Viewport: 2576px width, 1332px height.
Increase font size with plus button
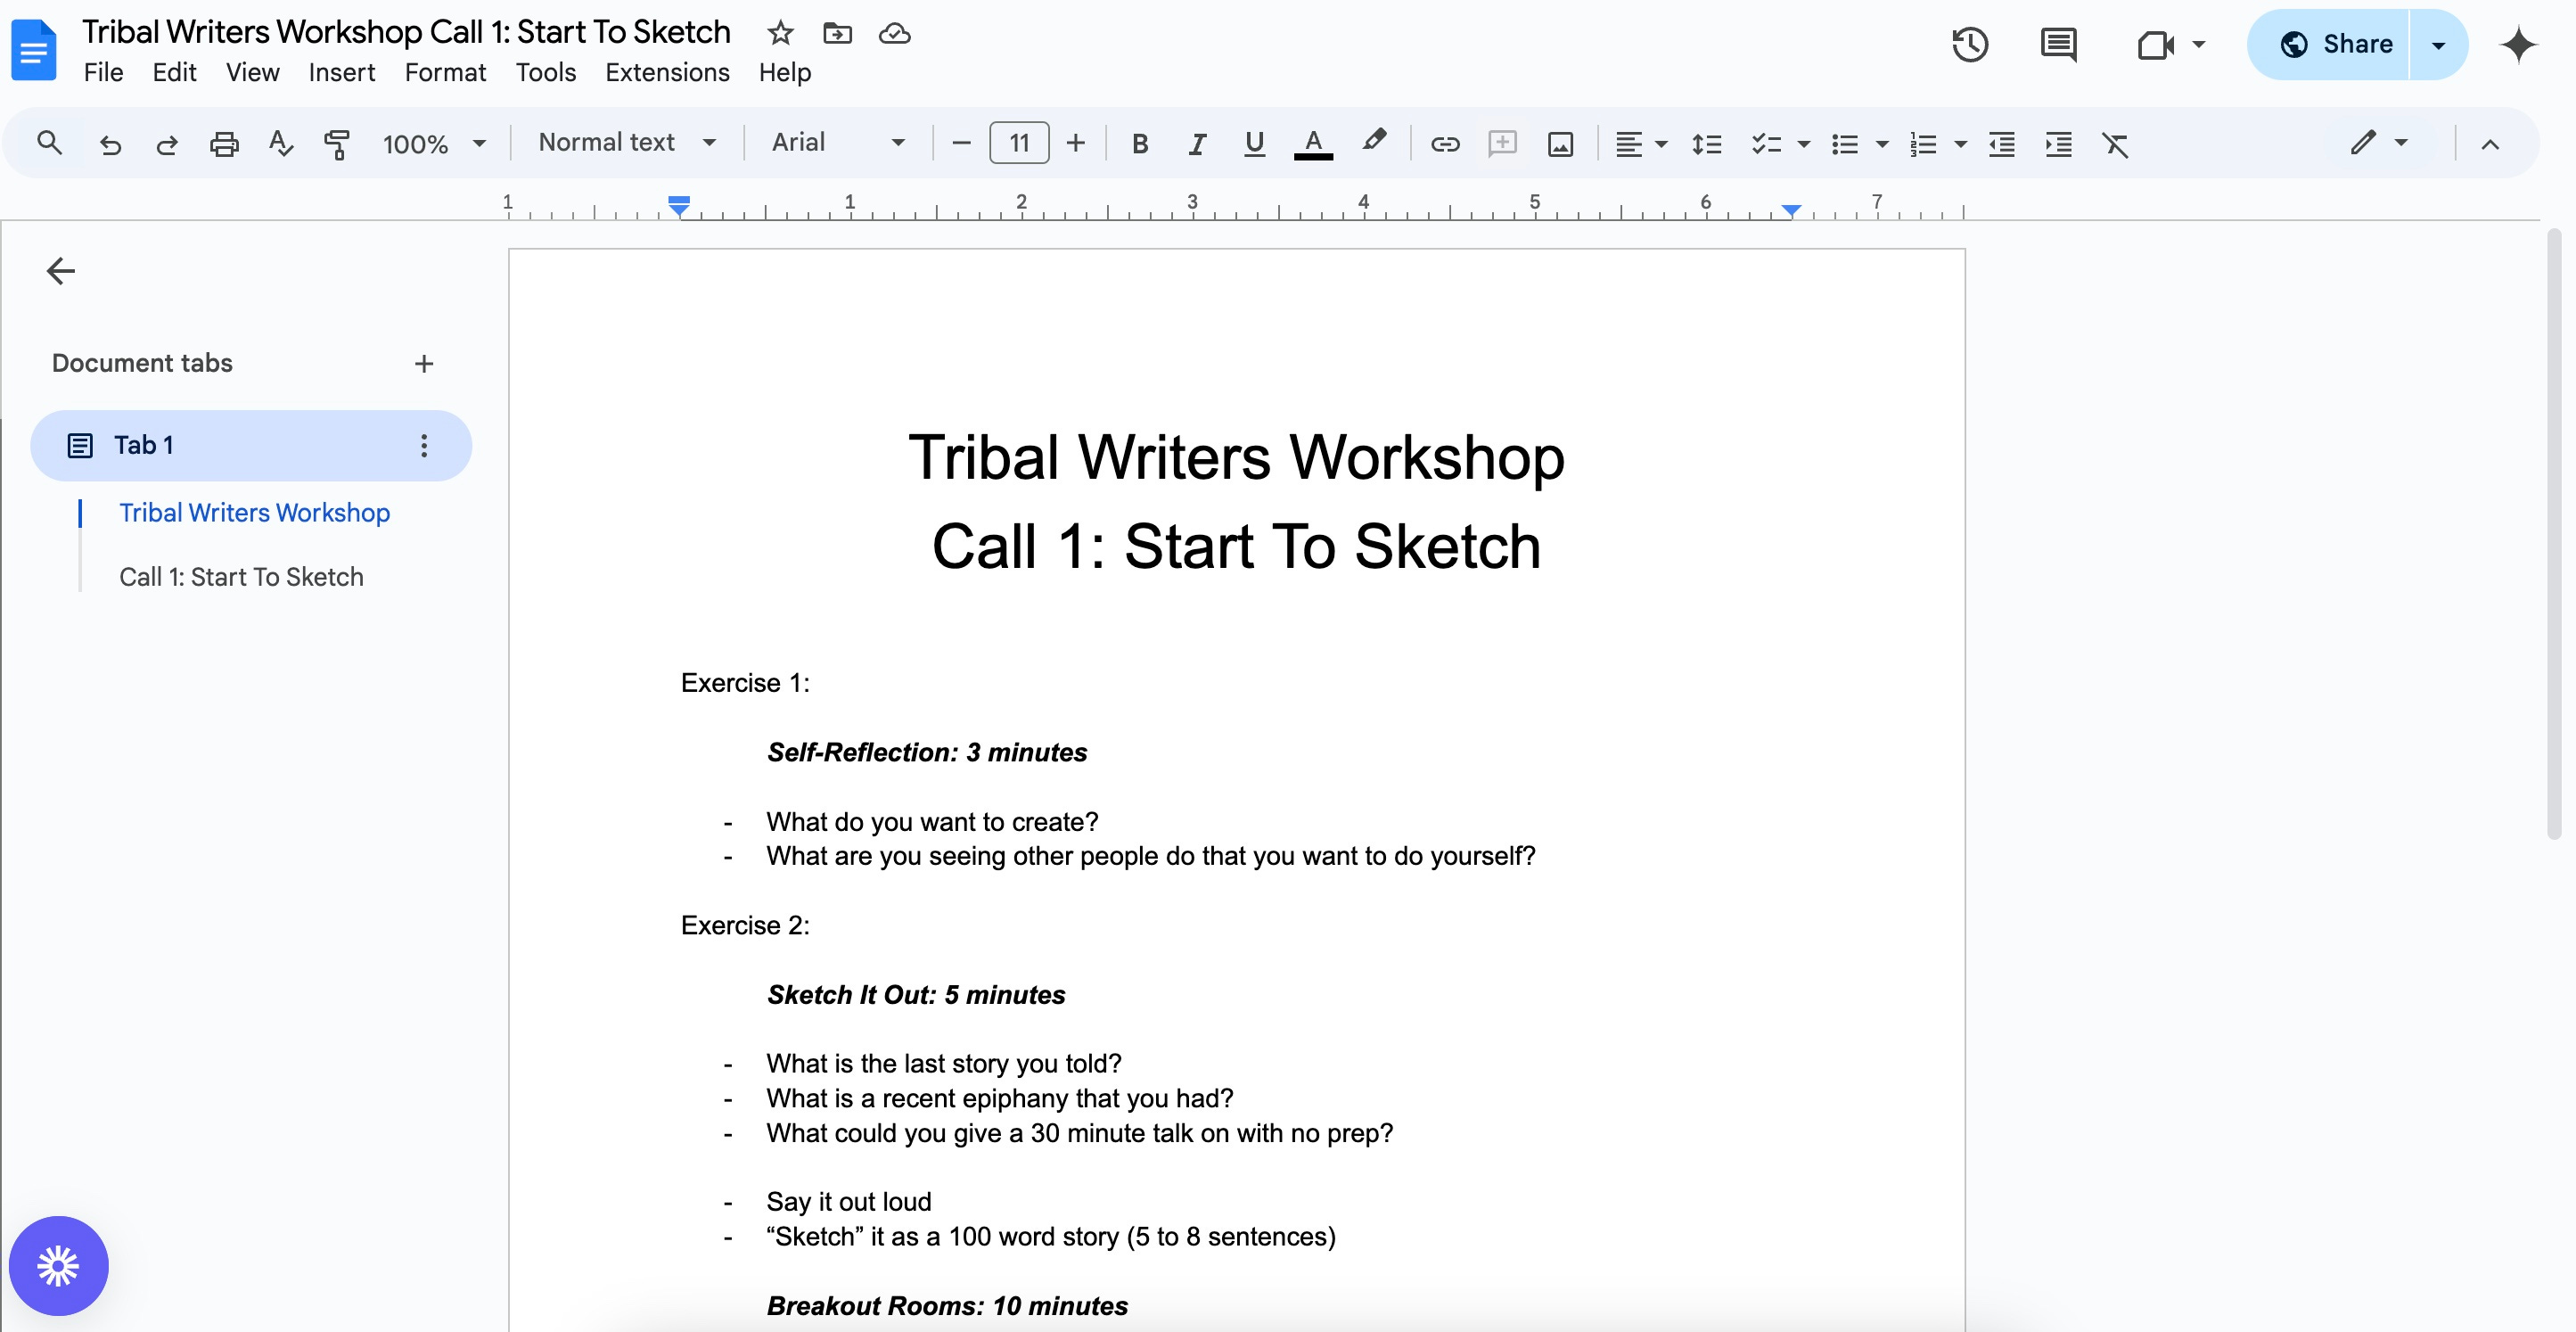point(1075,144)
